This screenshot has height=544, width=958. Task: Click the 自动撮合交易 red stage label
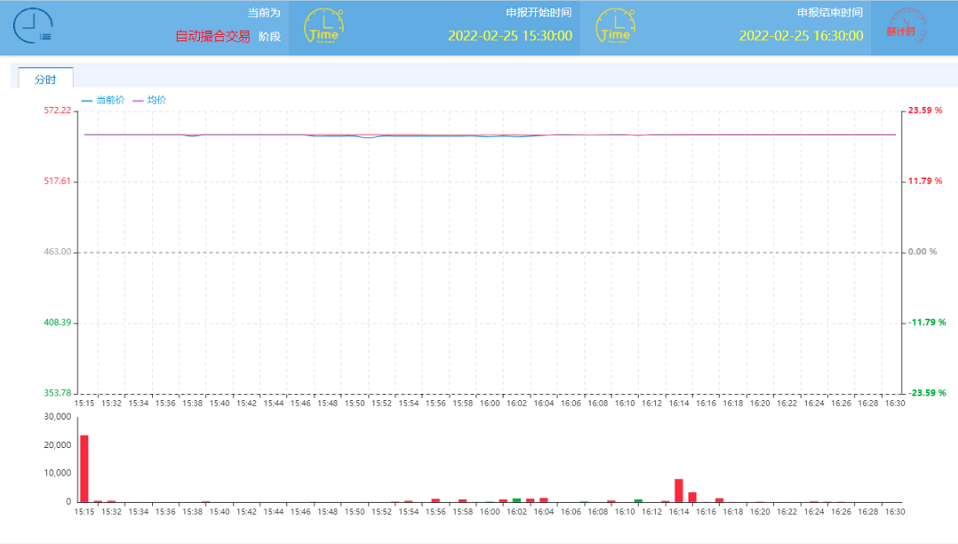click(x=212, y=36)
